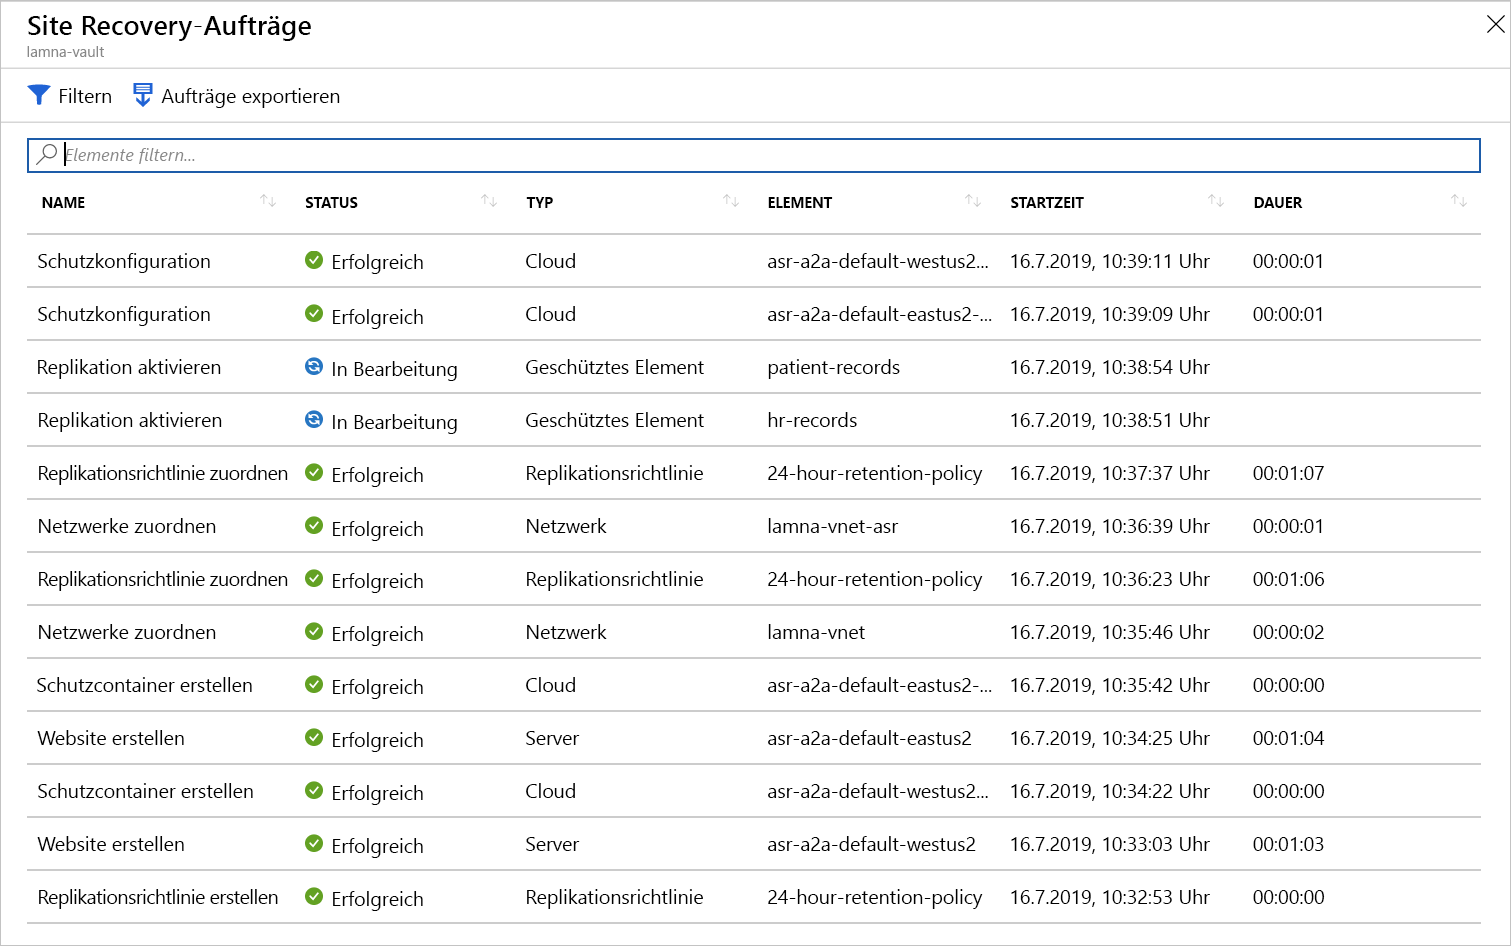Click success icon for asr-a2a-default-eastus2 Website erstellen

pyautogui.click(x=314, y=737)
